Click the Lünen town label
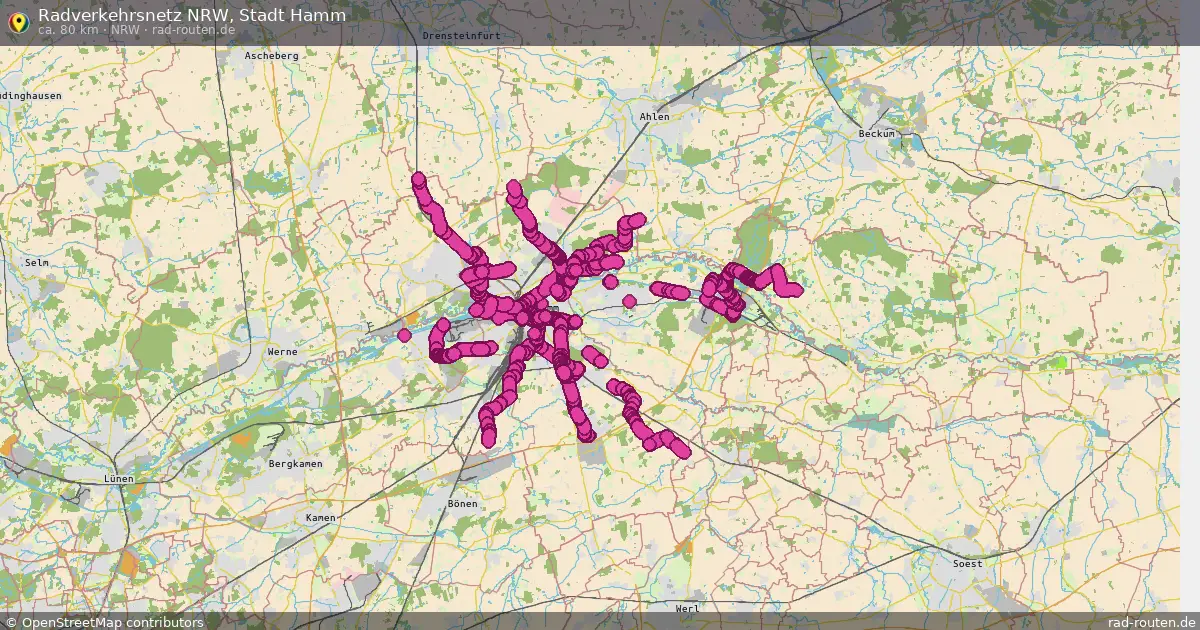1200x630 pixels. click(x=119, y=480)
